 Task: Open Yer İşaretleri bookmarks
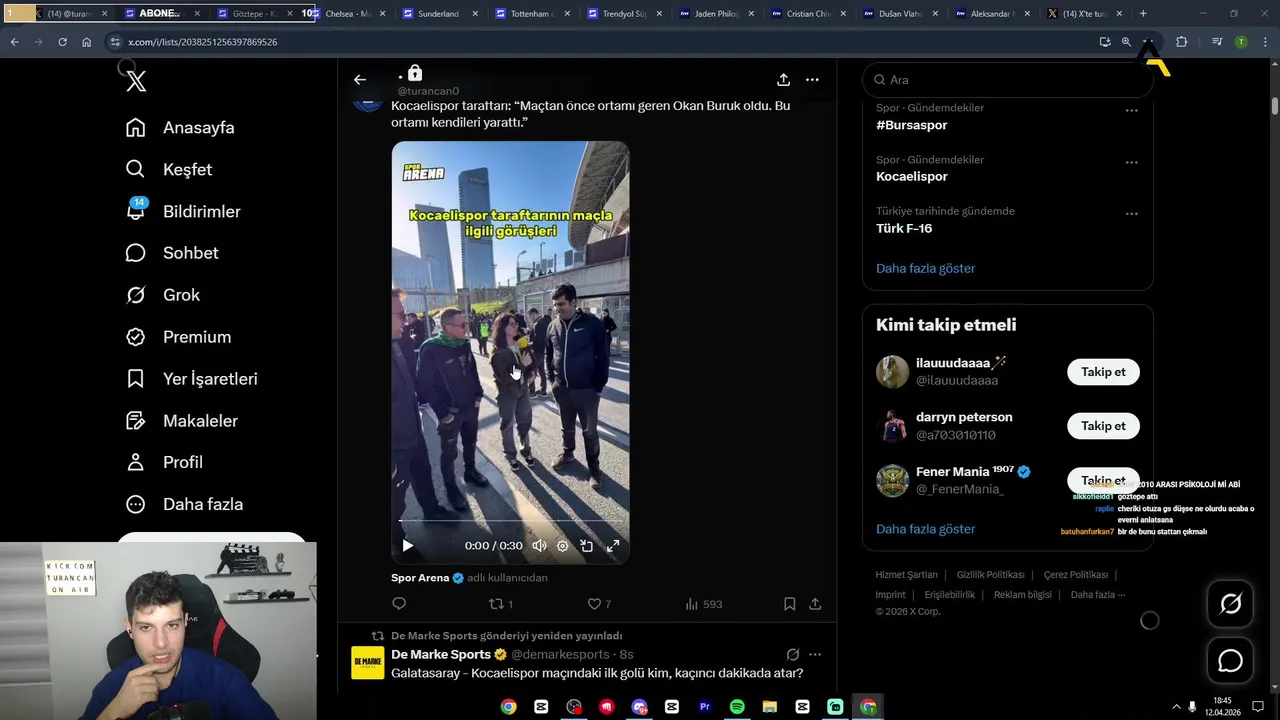tap(192, 379)
